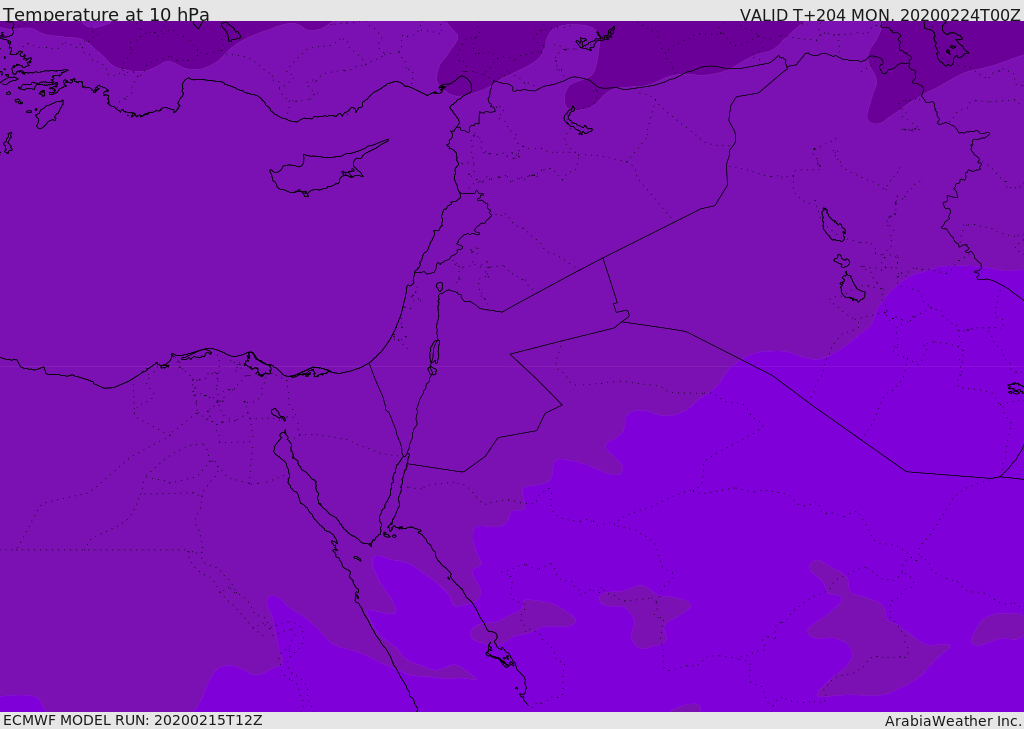
Task: Click the 'ECMWF MODEL RUN: 20200215T12Z' footer text
Action: pos(133,721)
